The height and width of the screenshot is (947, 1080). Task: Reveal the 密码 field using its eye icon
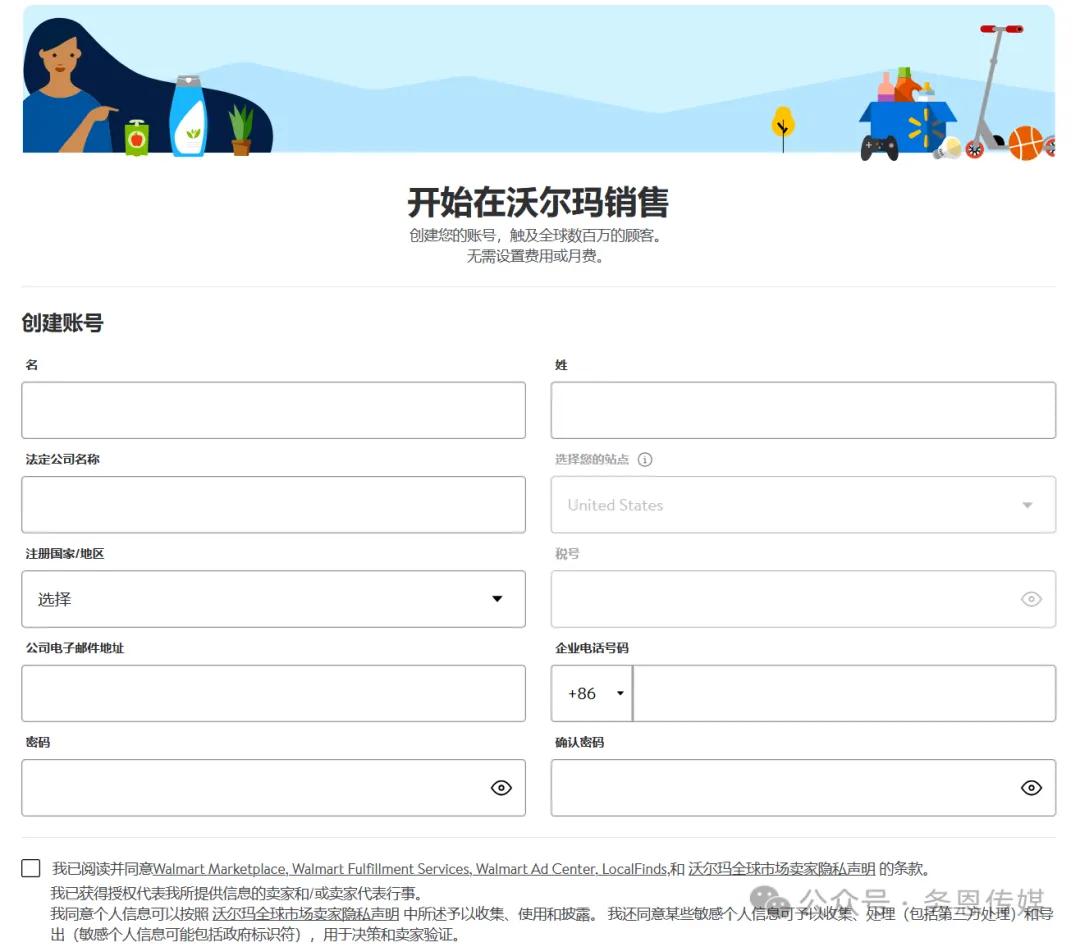click(x=501, y=788)
